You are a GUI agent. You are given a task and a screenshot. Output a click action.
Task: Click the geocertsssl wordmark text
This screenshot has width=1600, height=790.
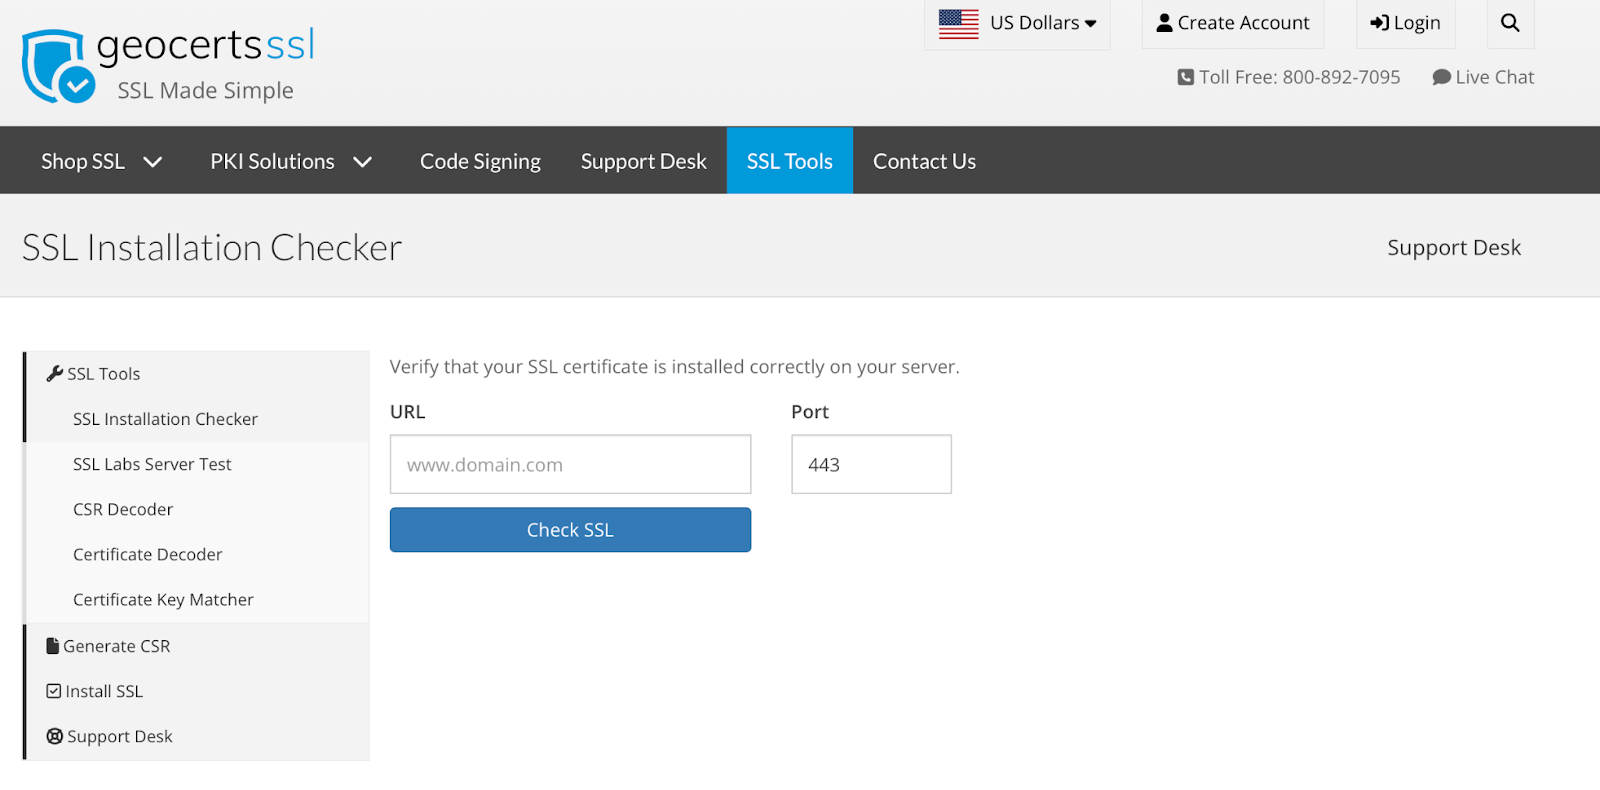[206, 46]
